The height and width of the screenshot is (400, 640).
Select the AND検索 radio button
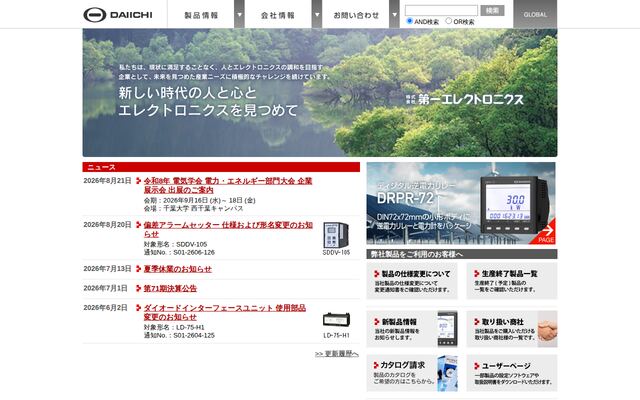click(409, 21)
